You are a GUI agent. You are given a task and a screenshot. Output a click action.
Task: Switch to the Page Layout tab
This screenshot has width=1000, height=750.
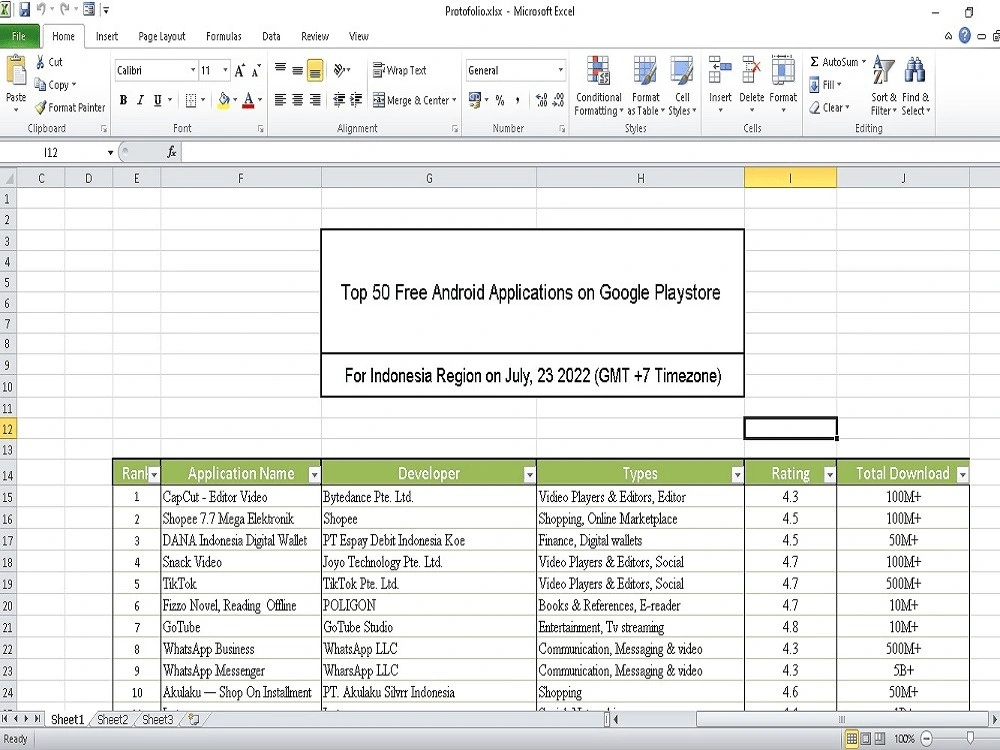pyautogui.click(x=162, y=36)
